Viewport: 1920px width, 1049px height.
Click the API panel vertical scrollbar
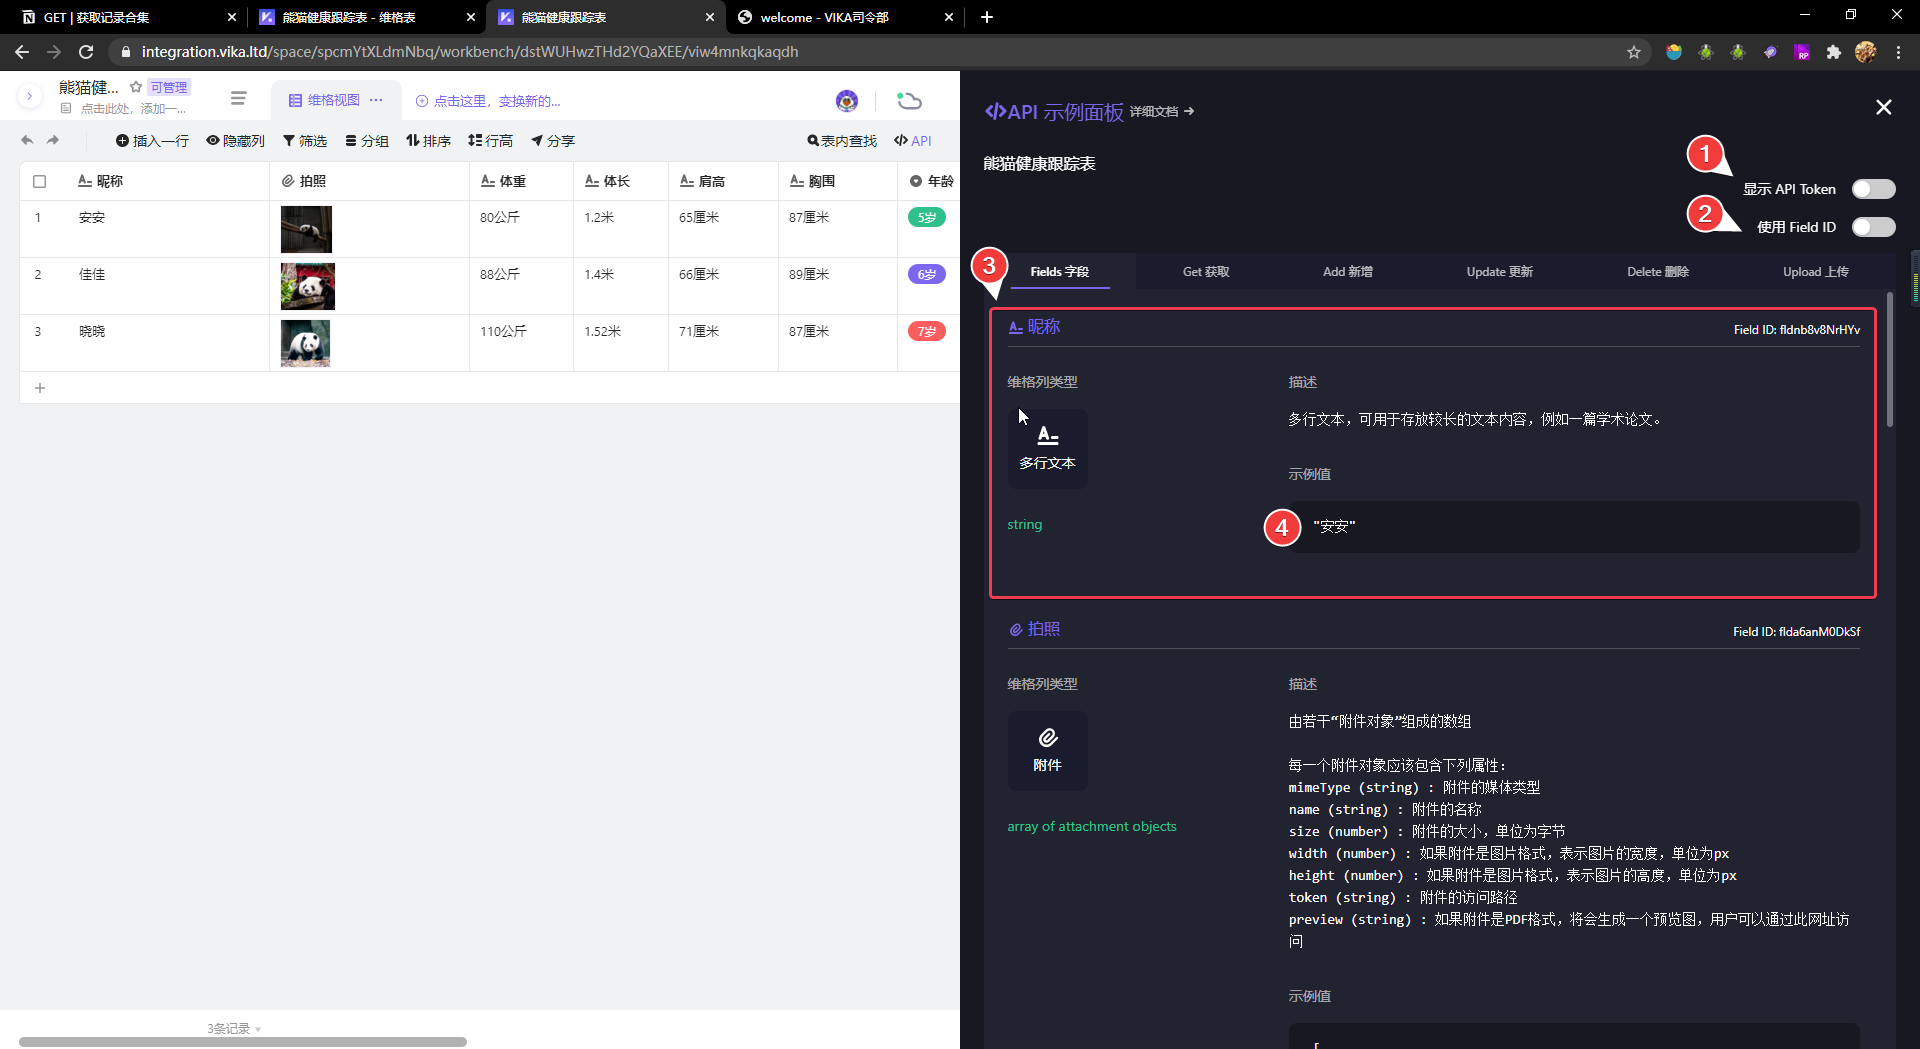1890,360
